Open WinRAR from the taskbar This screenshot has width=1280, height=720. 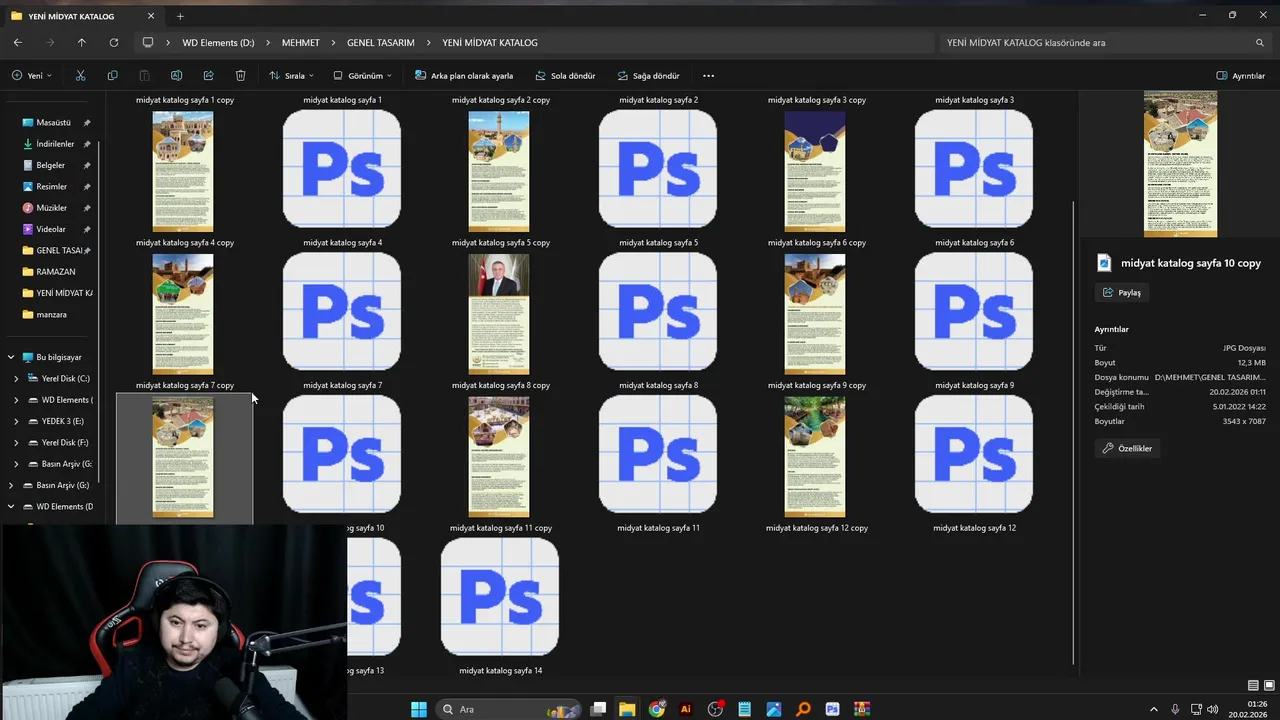861,709
